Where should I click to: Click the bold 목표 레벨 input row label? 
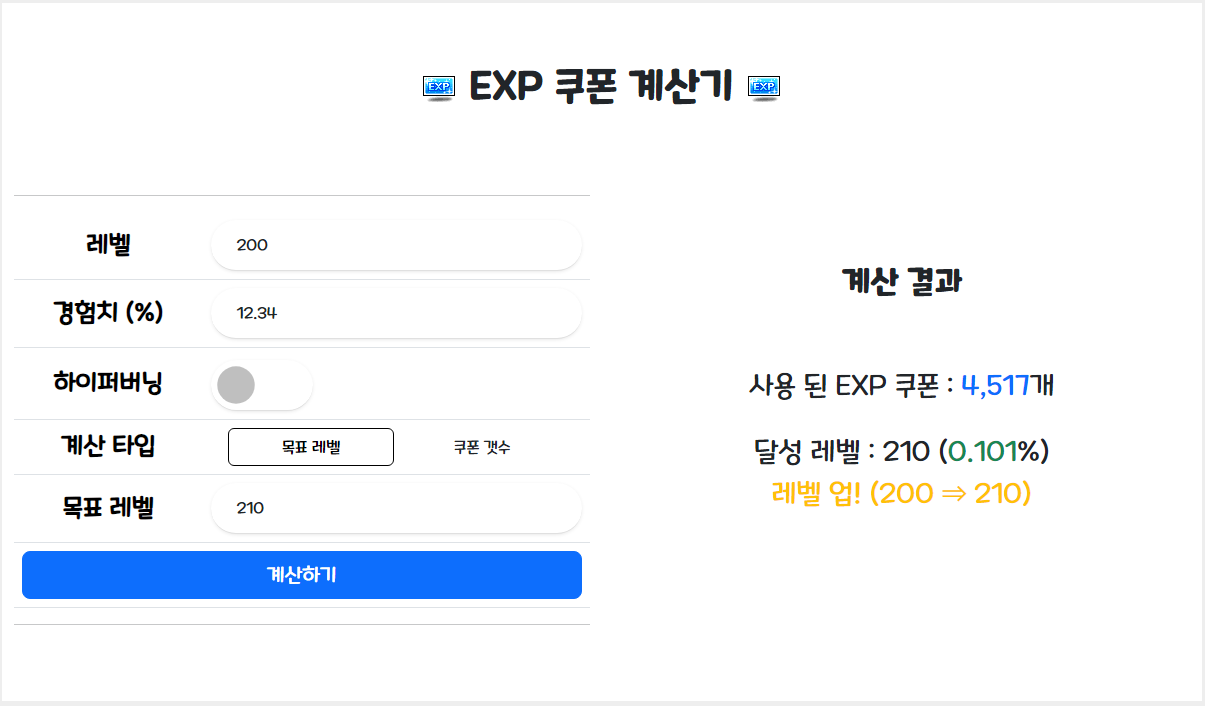pos(108,508)
